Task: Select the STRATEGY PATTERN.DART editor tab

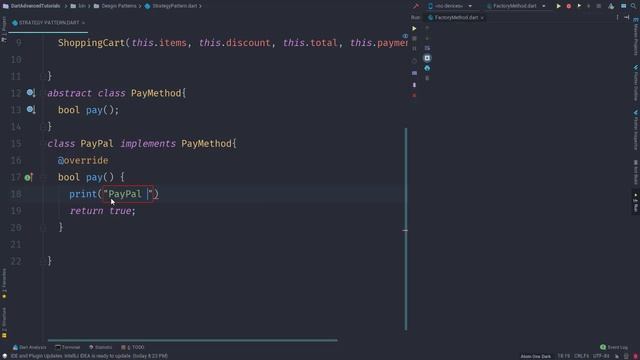Action: pos(48,23)
